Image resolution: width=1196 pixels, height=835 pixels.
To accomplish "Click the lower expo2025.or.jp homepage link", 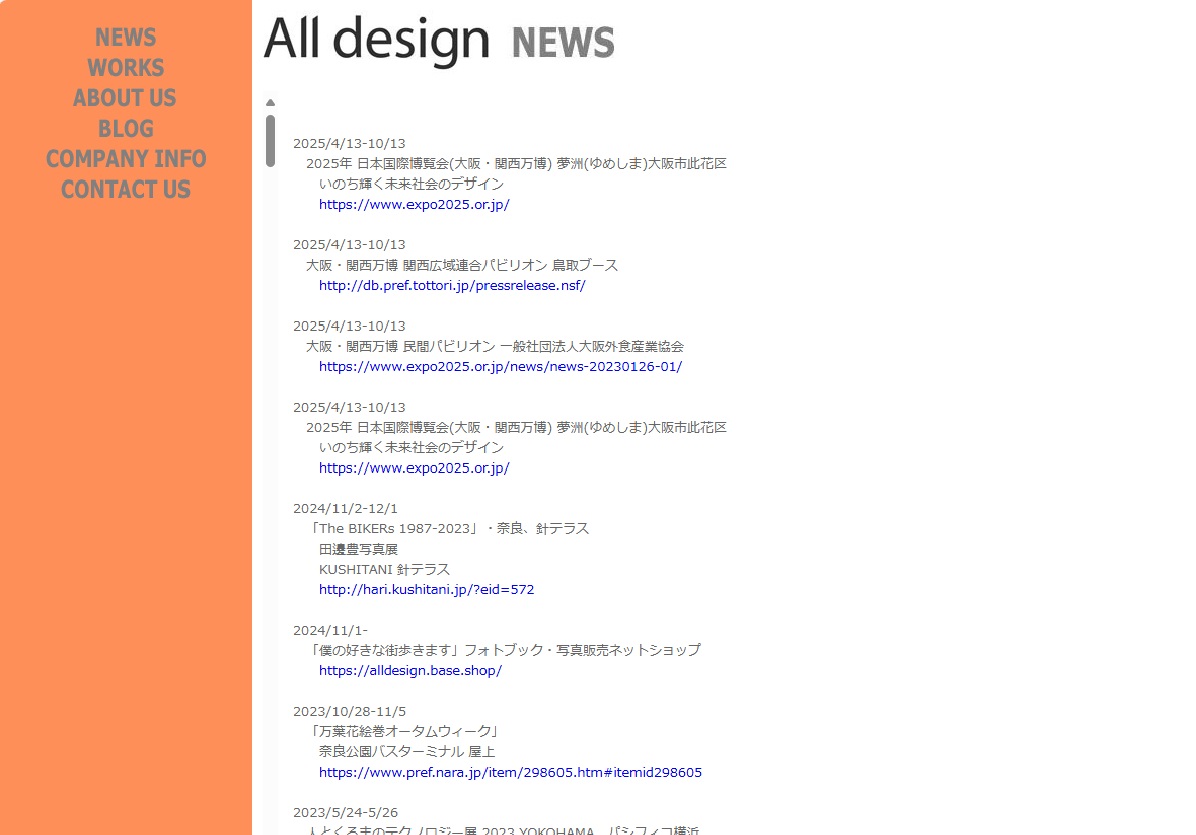I will click(414, 468).
